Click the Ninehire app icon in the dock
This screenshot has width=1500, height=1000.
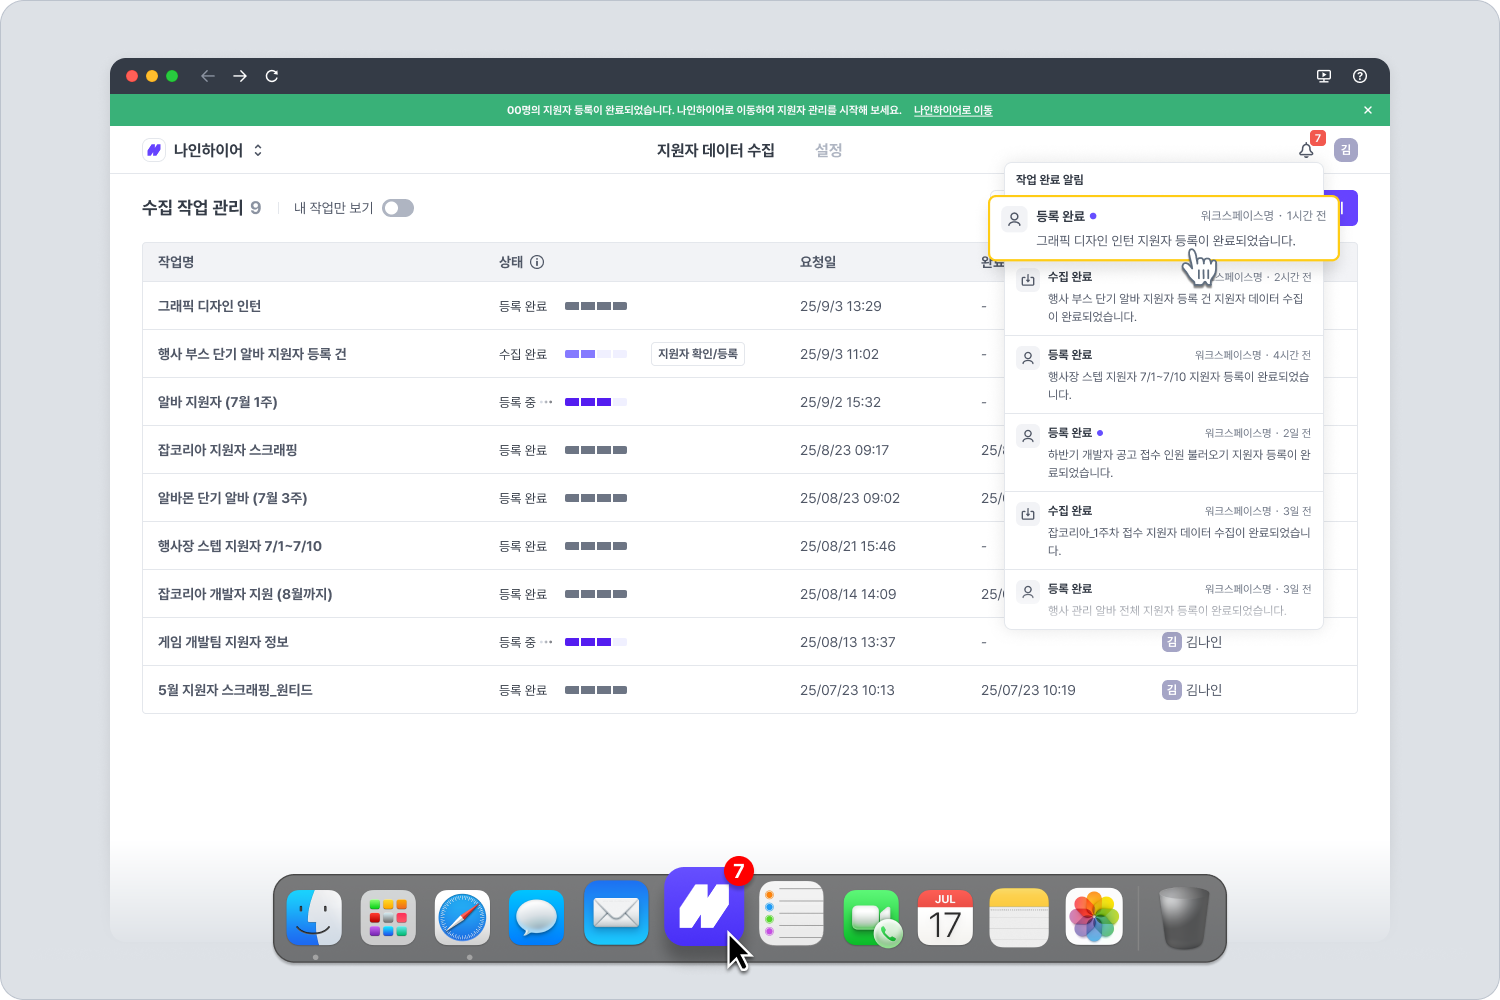704,906
